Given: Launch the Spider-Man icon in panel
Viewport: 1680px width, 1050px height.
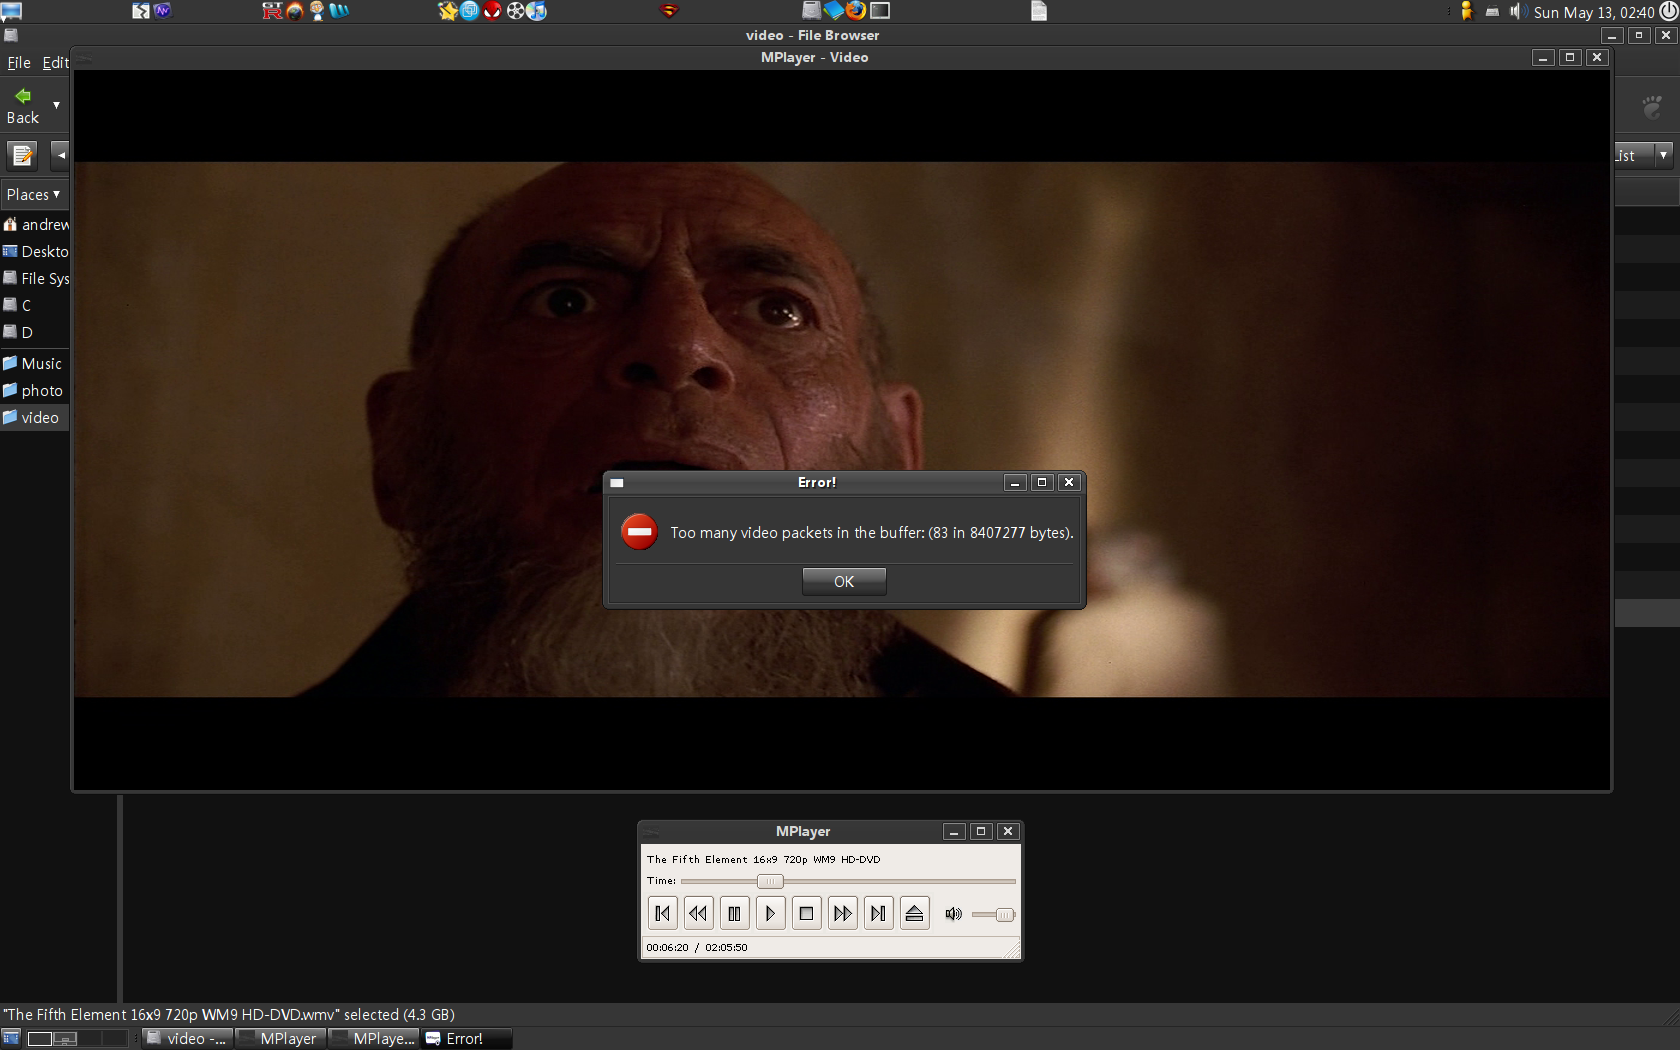Looking at the screenshot, I should [x=492, y=11].
